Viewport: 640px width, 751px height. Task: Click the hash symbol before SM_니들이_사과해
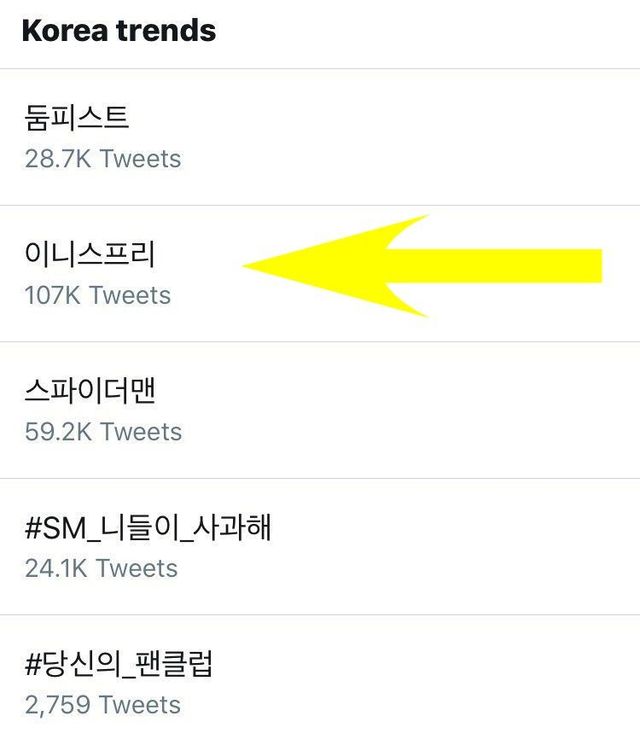pyautogui.click(x=34, y=527)
